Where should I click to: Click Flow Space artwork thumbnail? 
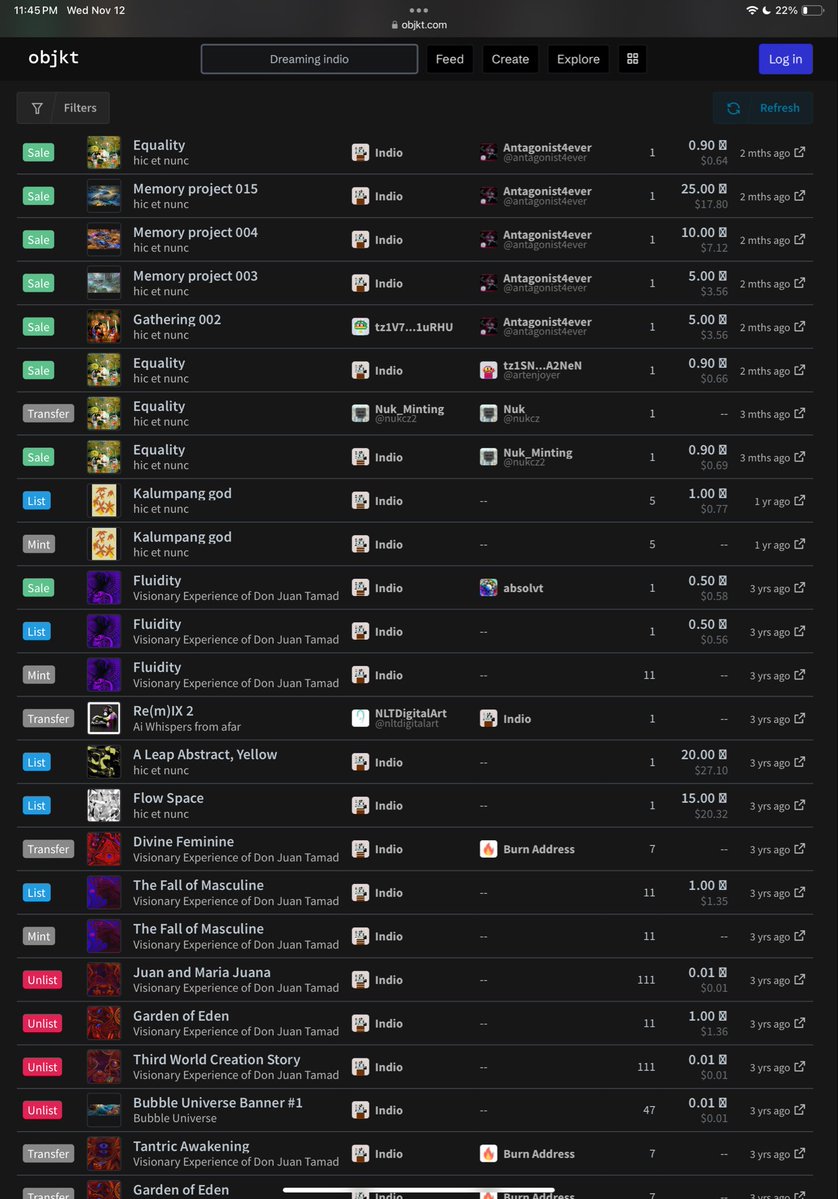pos(103,805)
